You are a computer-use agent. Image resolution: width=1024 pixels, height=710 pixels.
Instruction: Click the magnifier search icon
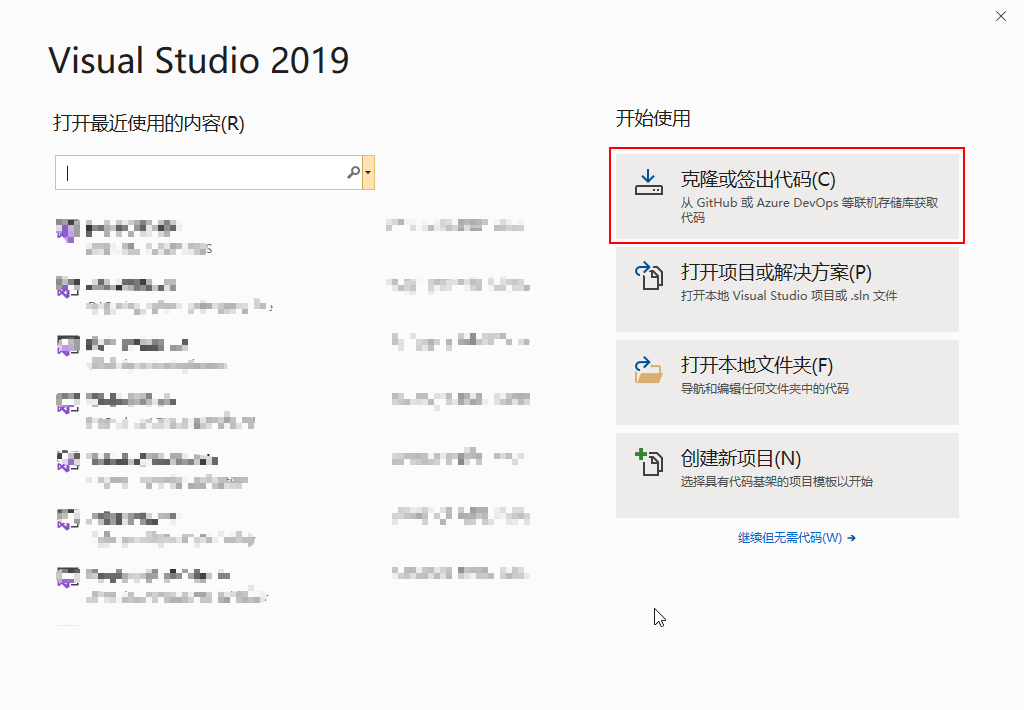click(353, 172)
